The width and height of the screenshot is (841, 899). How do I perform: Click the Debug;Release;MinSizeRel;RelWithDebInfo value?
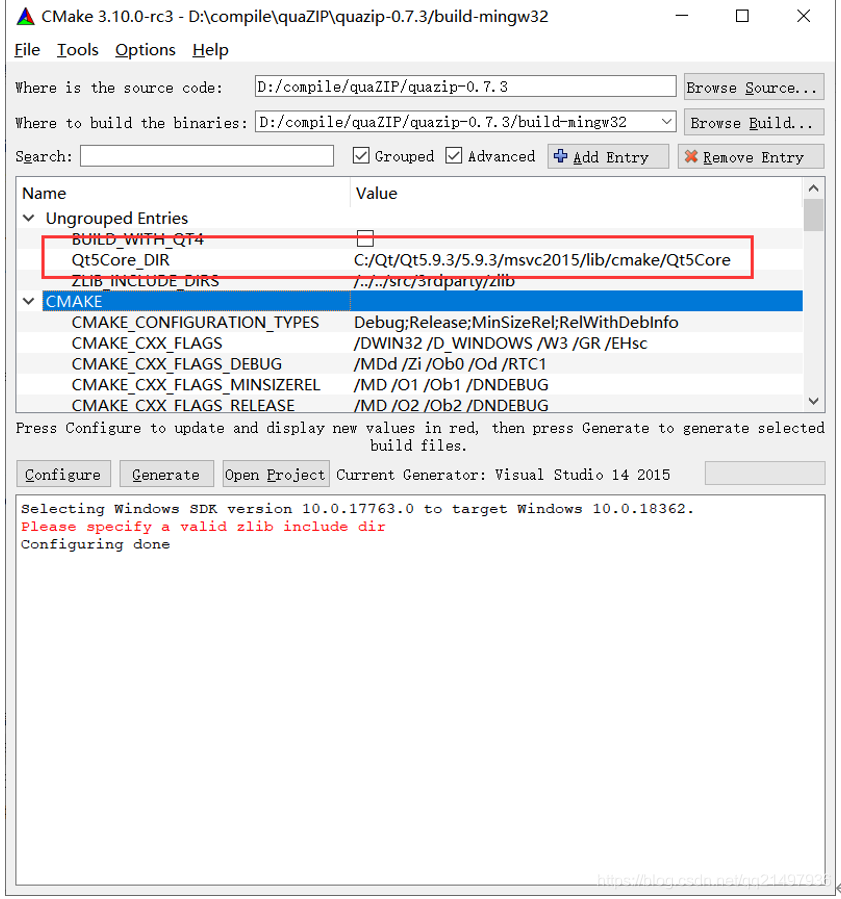click(516, 322)
